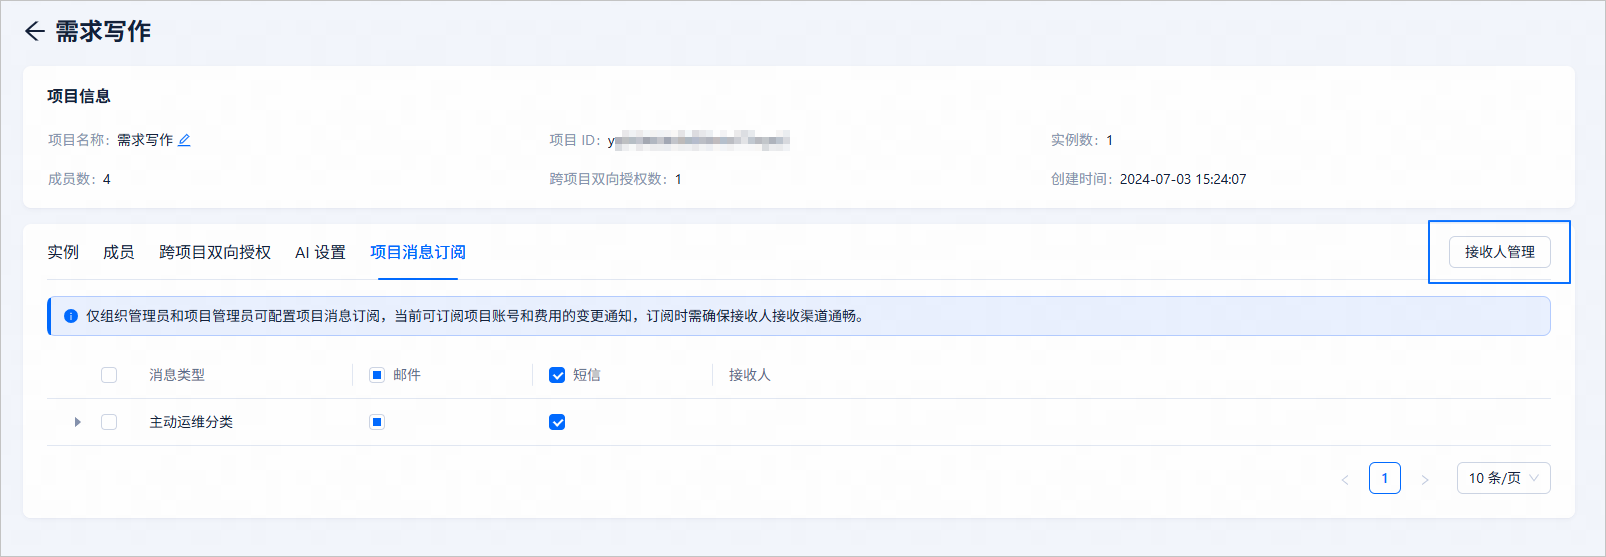Uncheck the 短信 column header checkbox
This screenshot has width=1606, height=557.
(x=557, y=375)
